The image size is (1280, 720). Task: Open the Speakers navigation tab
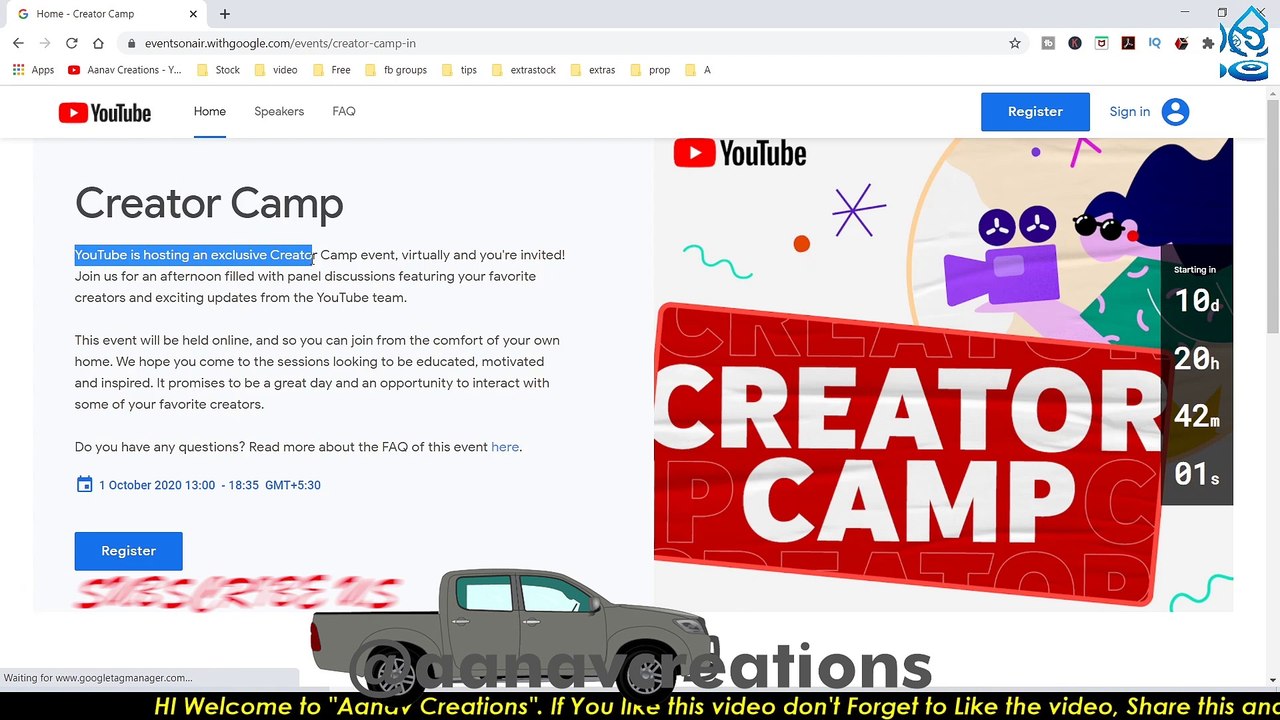[279, 112]
